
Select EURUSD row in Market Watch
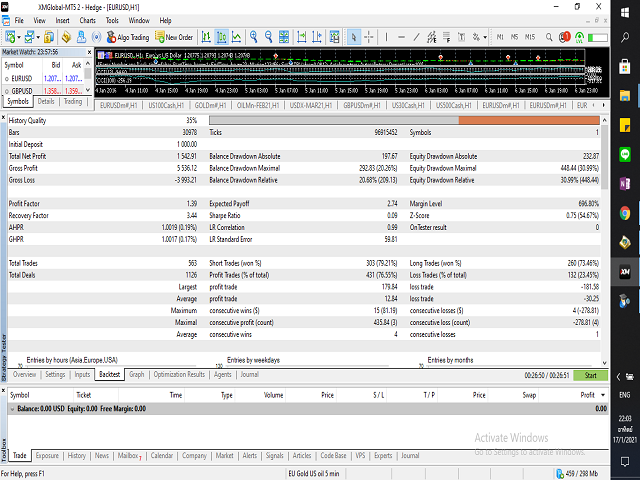tap(20, 76)
